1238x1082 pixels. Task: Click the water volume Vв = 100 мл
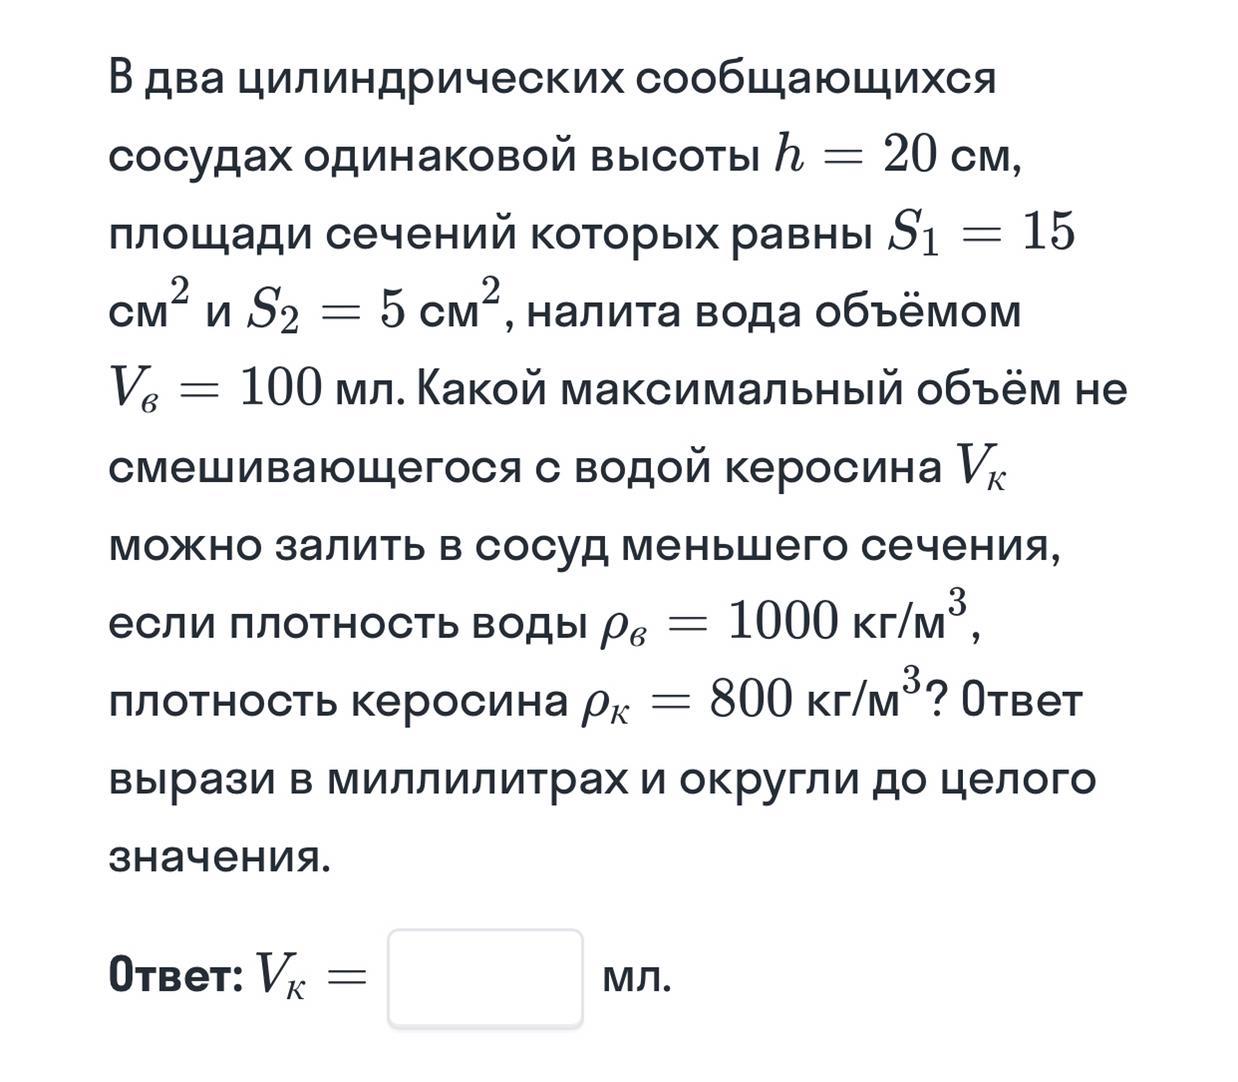click(x=256, y=388)
